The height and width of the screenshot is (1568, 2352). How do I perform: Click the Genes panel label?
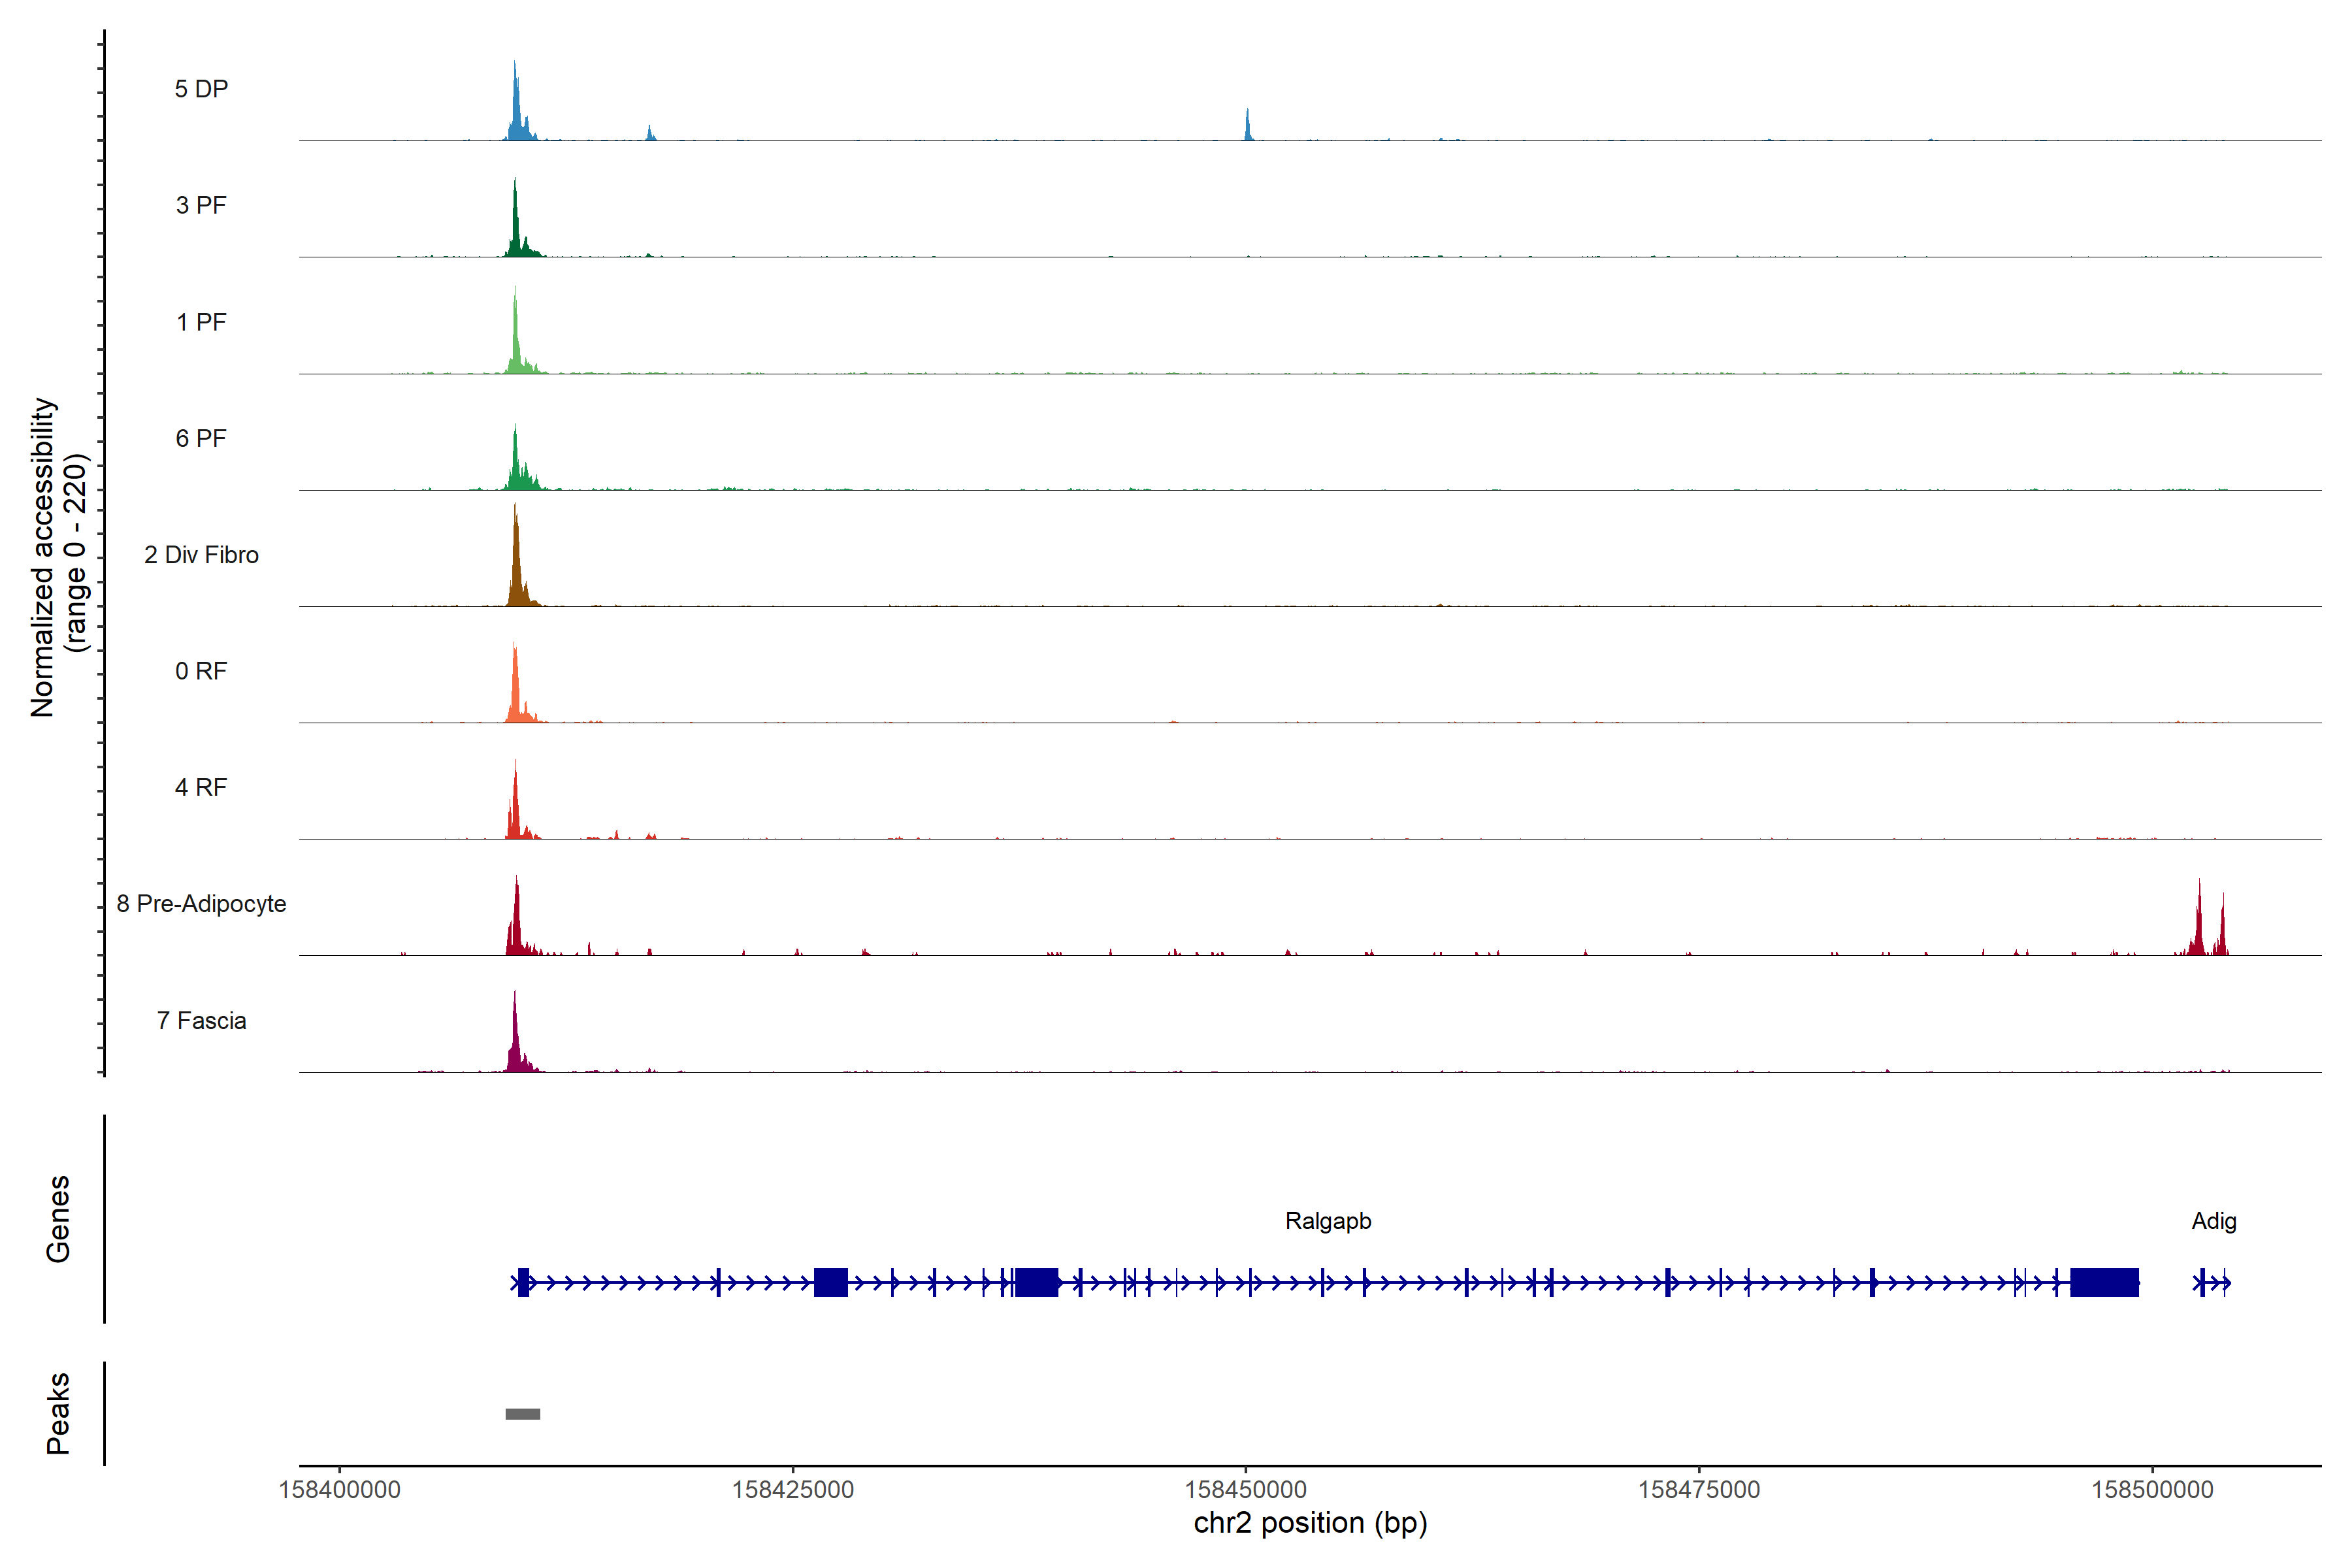tap(58, 1219)
